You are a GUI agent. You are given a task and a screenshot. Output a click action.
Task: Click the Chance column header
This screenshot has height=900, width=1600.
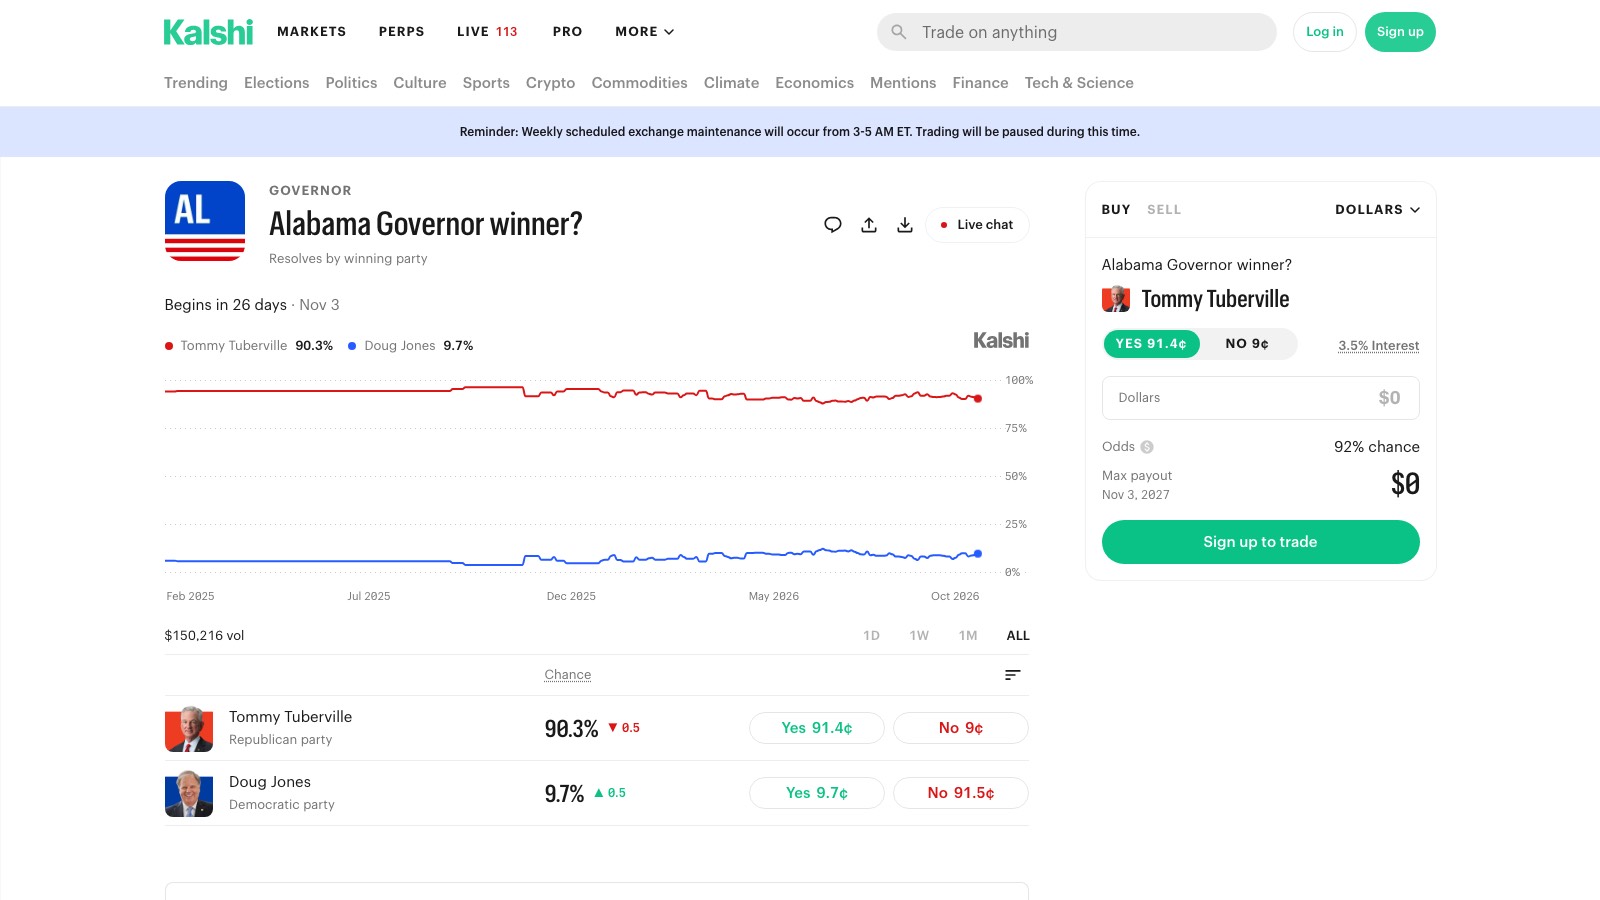pos(568,675)
